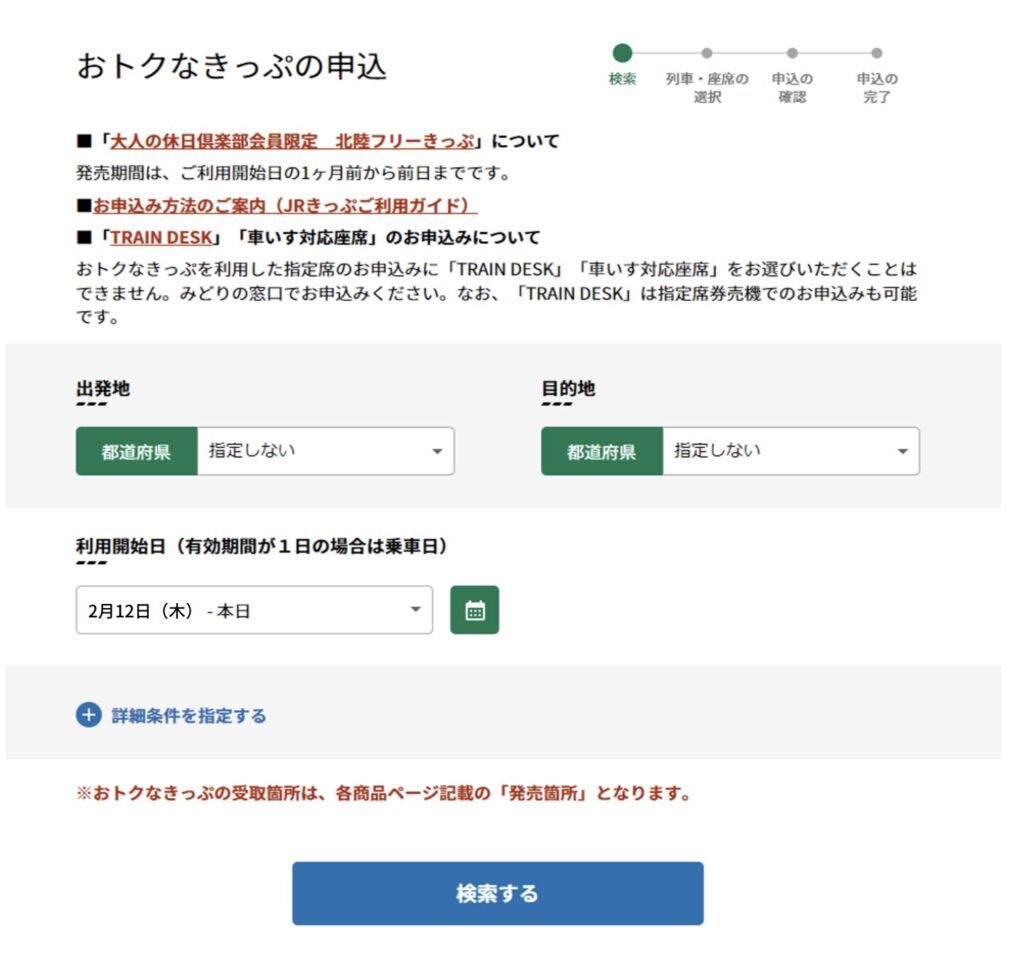
Task: Click the 検索 step indicator dot
Action: pos(622,53)
